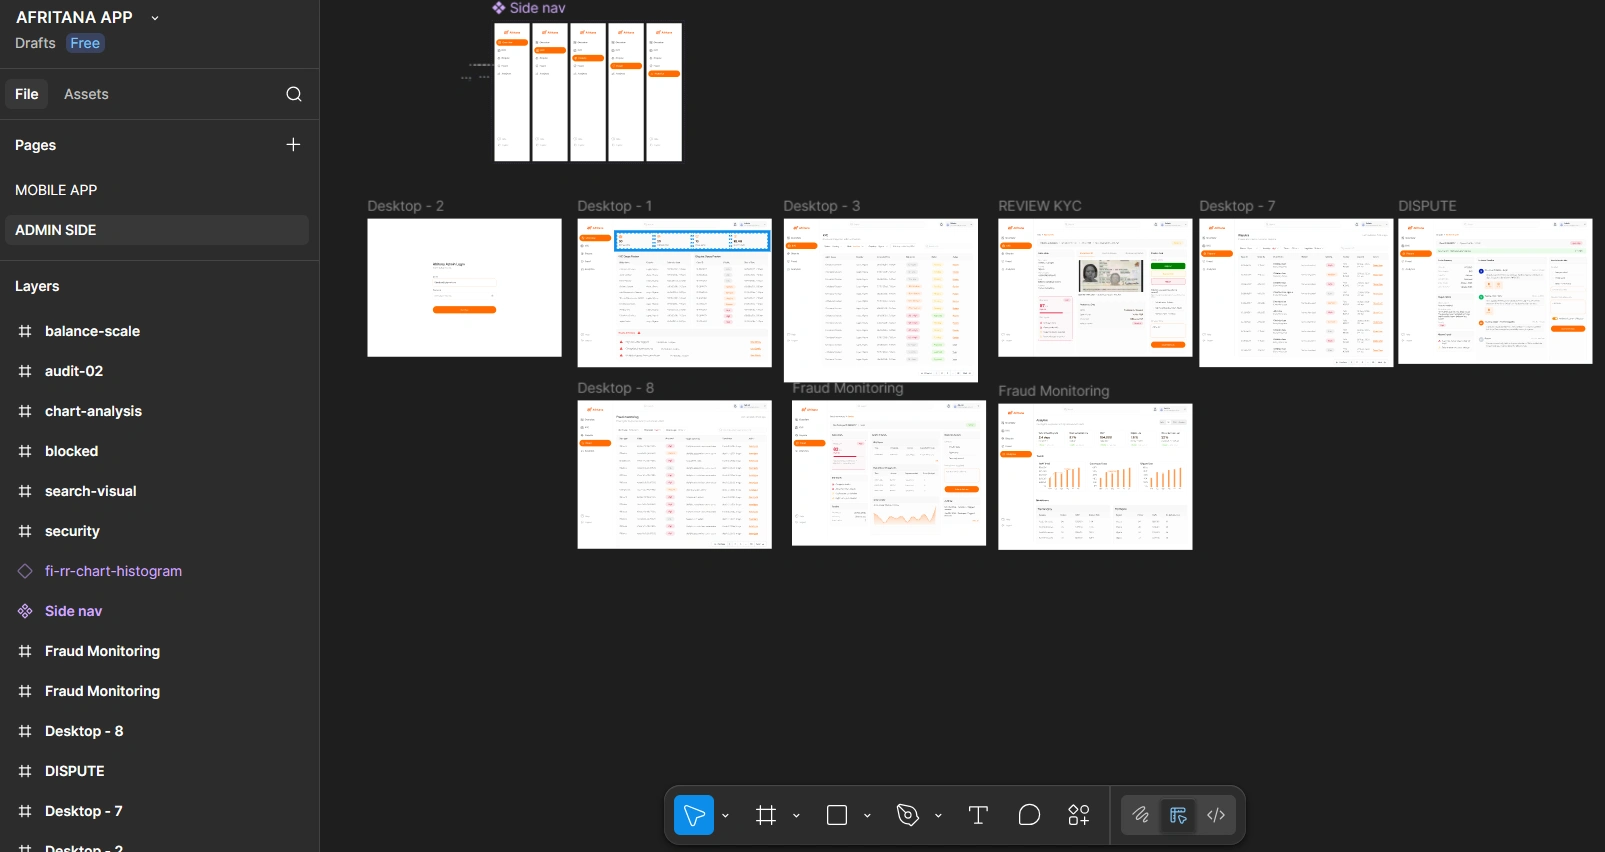
Task: Click the Desktop - 1 frame label on canvas
Action: pyautogui.click(x=614, y=206)
